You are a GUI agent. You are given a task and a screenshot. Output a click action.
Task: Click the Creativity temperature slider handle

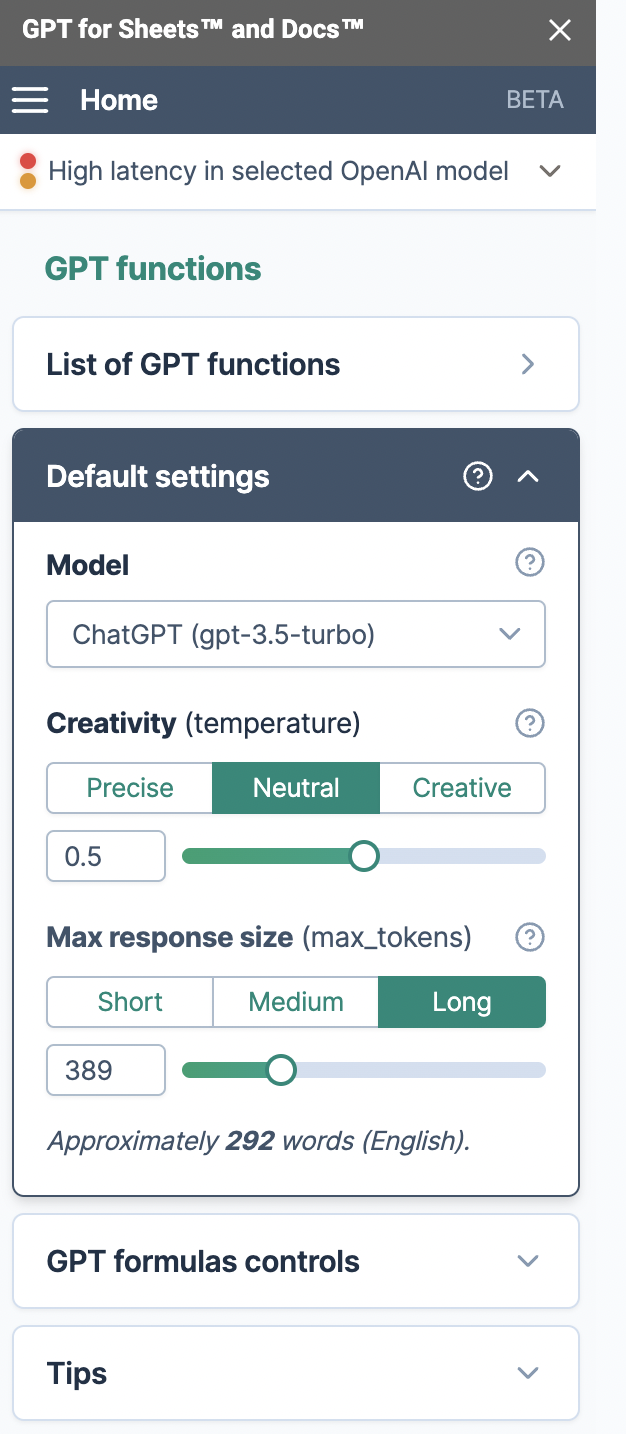click(x=365, y=856)
